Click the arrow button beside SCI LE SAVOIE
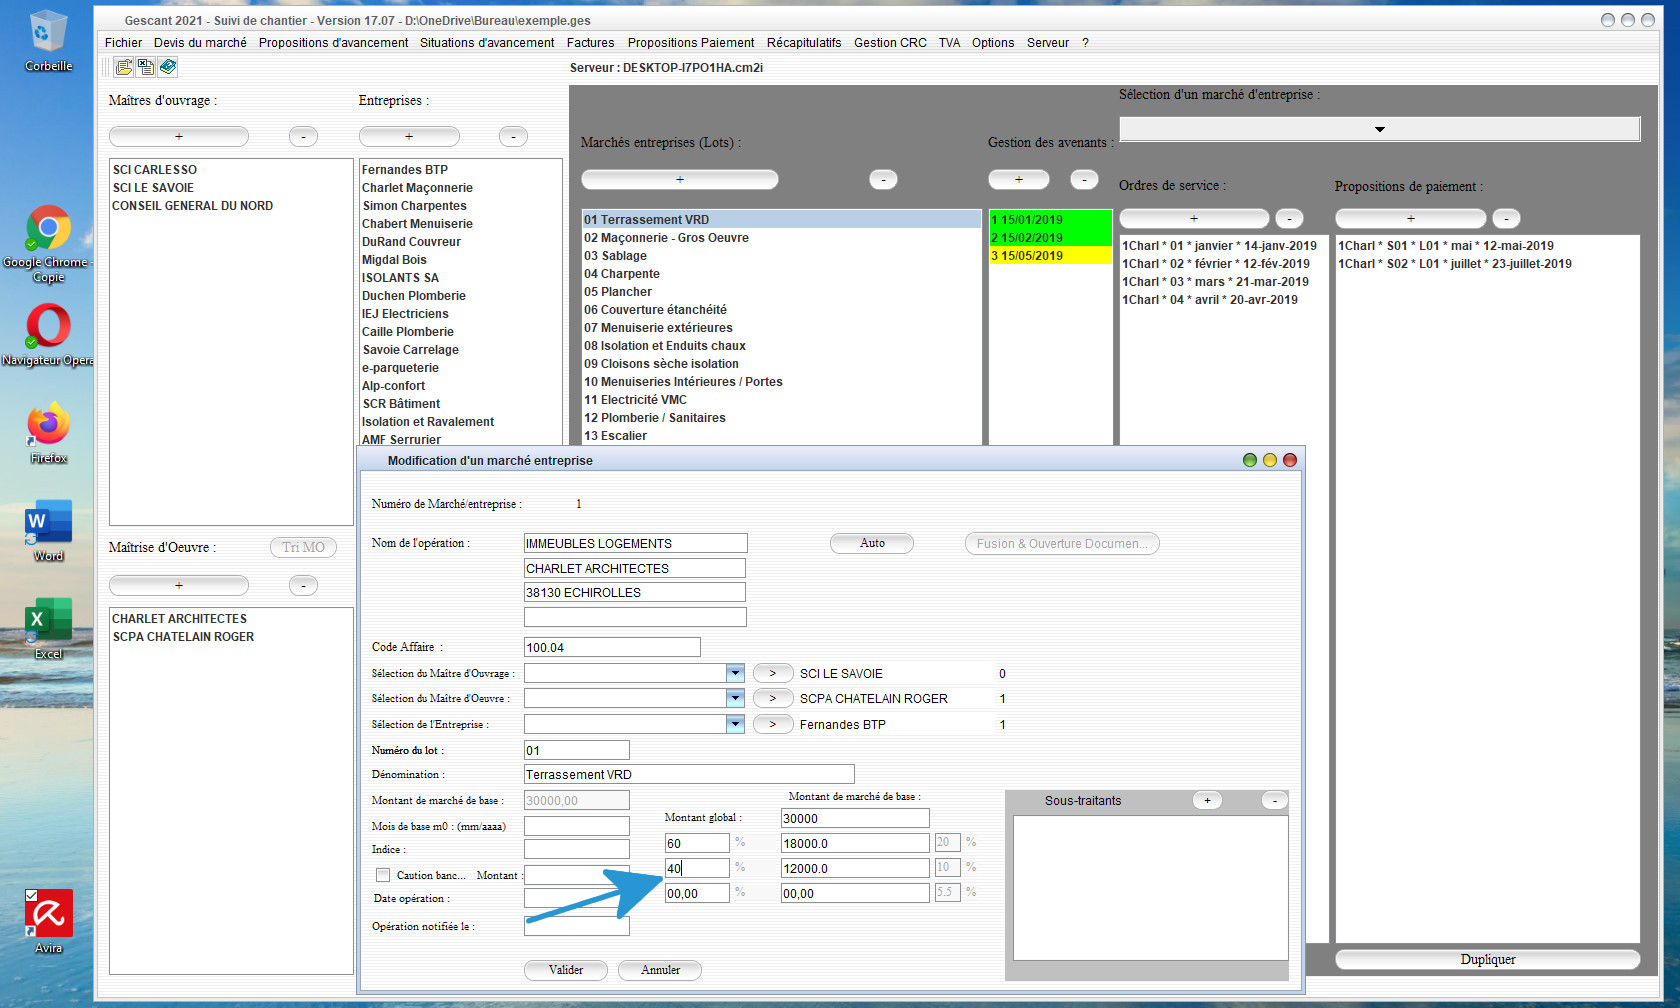Image resolution: width=1680 pixels, height=1008 pixels. pyautogui.click(x=773, y=673)
